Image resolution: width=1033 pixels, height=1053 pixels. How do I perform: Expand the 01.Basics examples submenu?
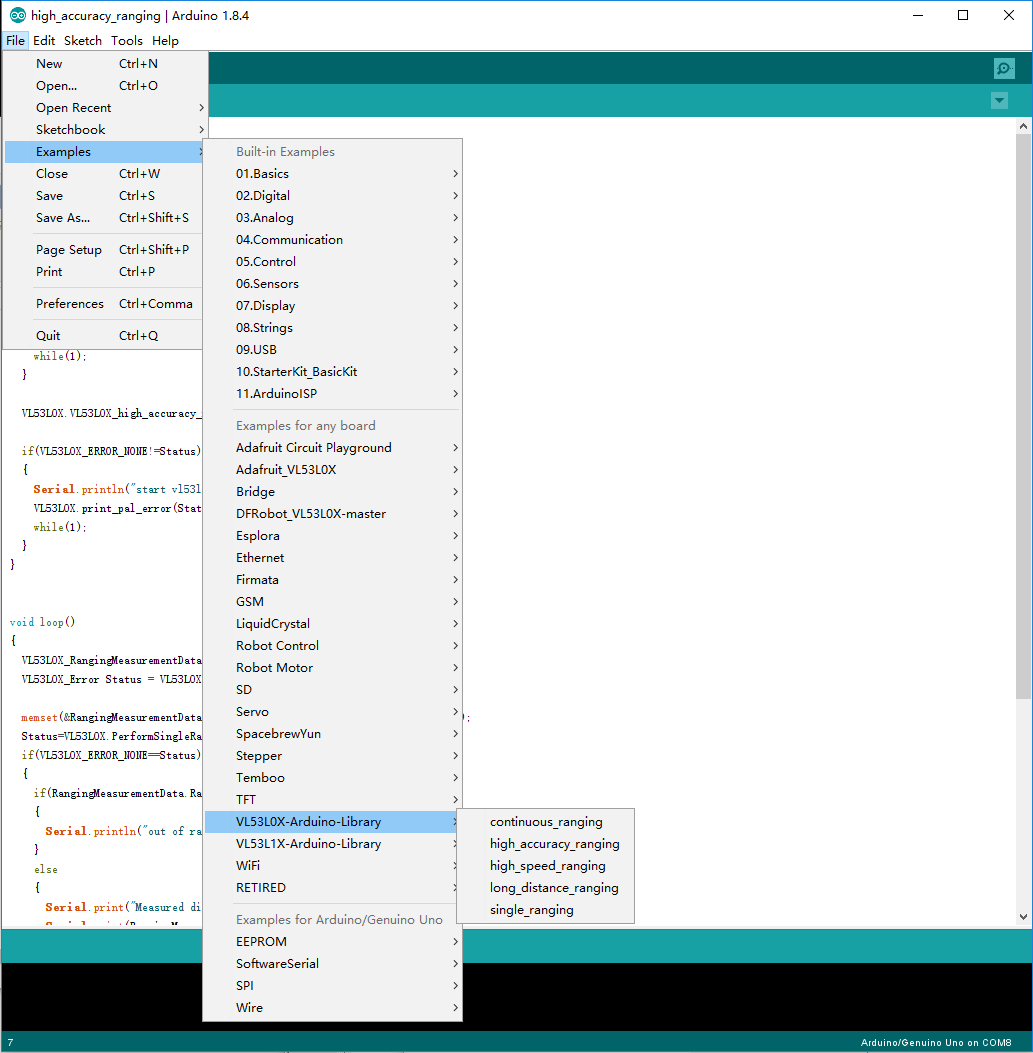pos(333,173)
